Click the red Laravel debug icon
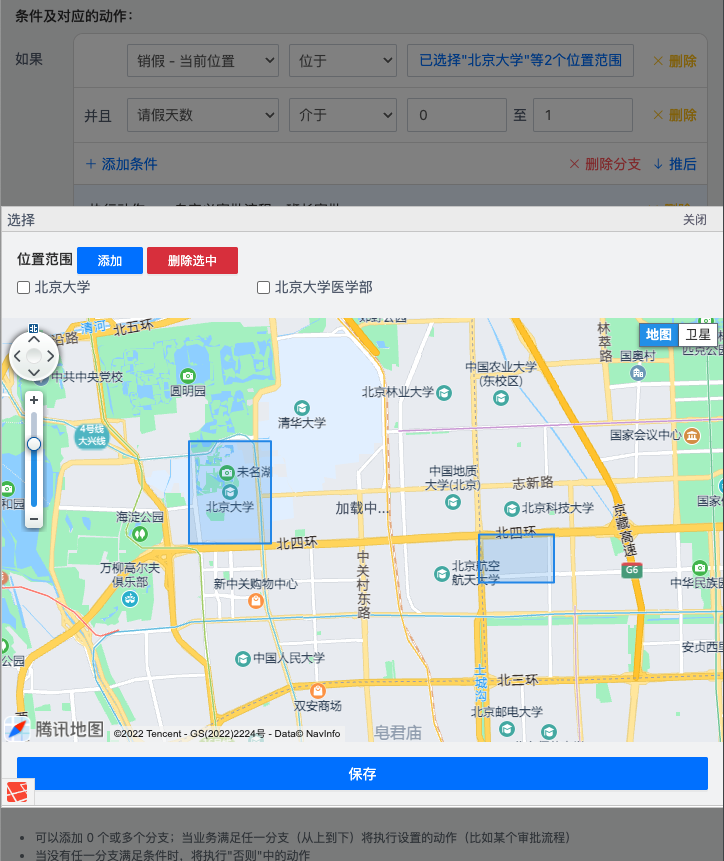724x861 pixels. click(x=17, y=793)
